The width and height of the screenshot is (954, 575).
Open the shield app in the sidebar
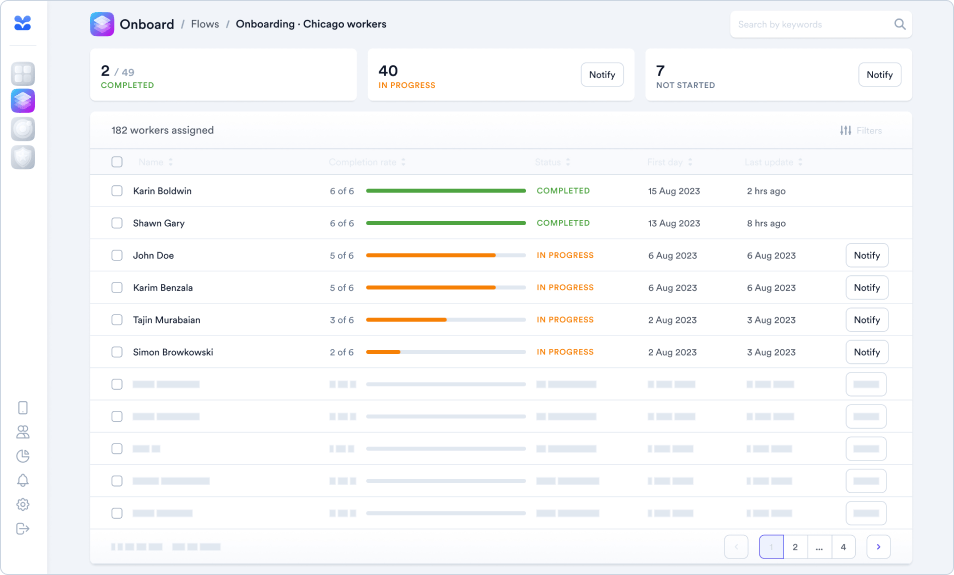click(x=23, y=157)
